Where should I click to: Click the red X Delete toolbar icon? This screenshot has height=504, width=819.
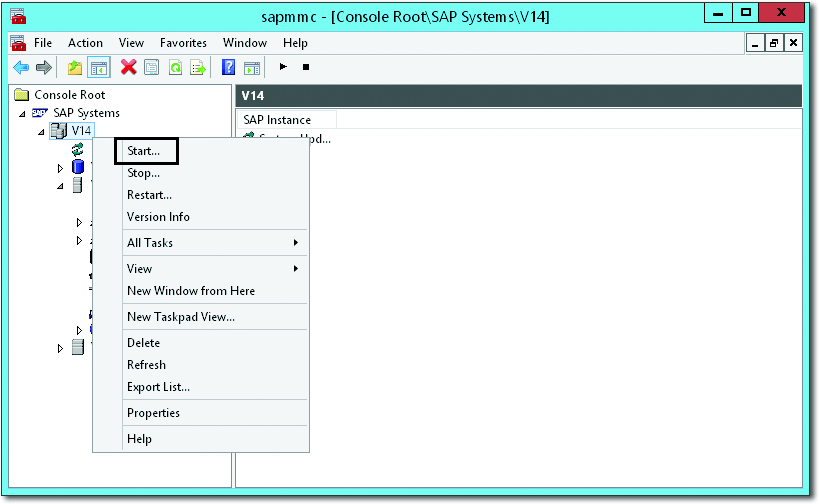click(x=128, y=67)
